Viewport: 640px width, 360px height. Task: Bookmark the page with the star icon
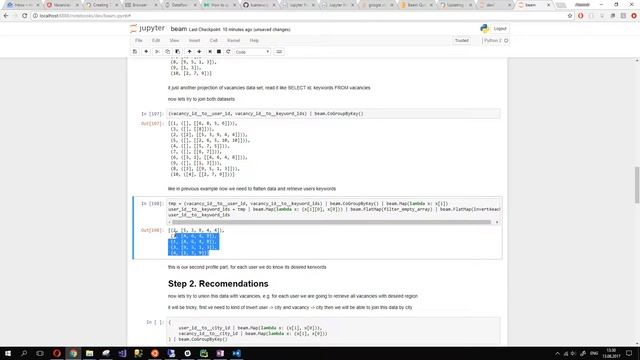click(x=570, y=16)
